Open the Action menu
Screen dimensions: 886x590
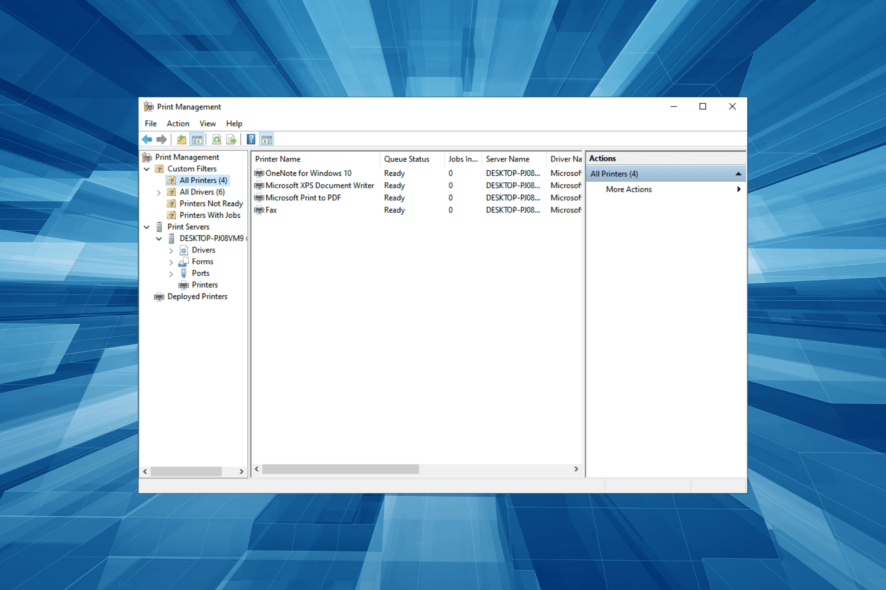pos(177,123)
